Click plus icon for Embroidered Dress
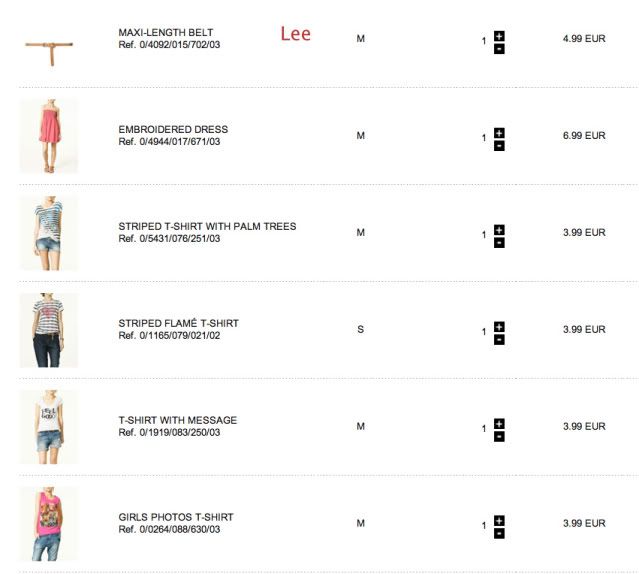This screenshot has width=639, height=574. pos(499,133)
